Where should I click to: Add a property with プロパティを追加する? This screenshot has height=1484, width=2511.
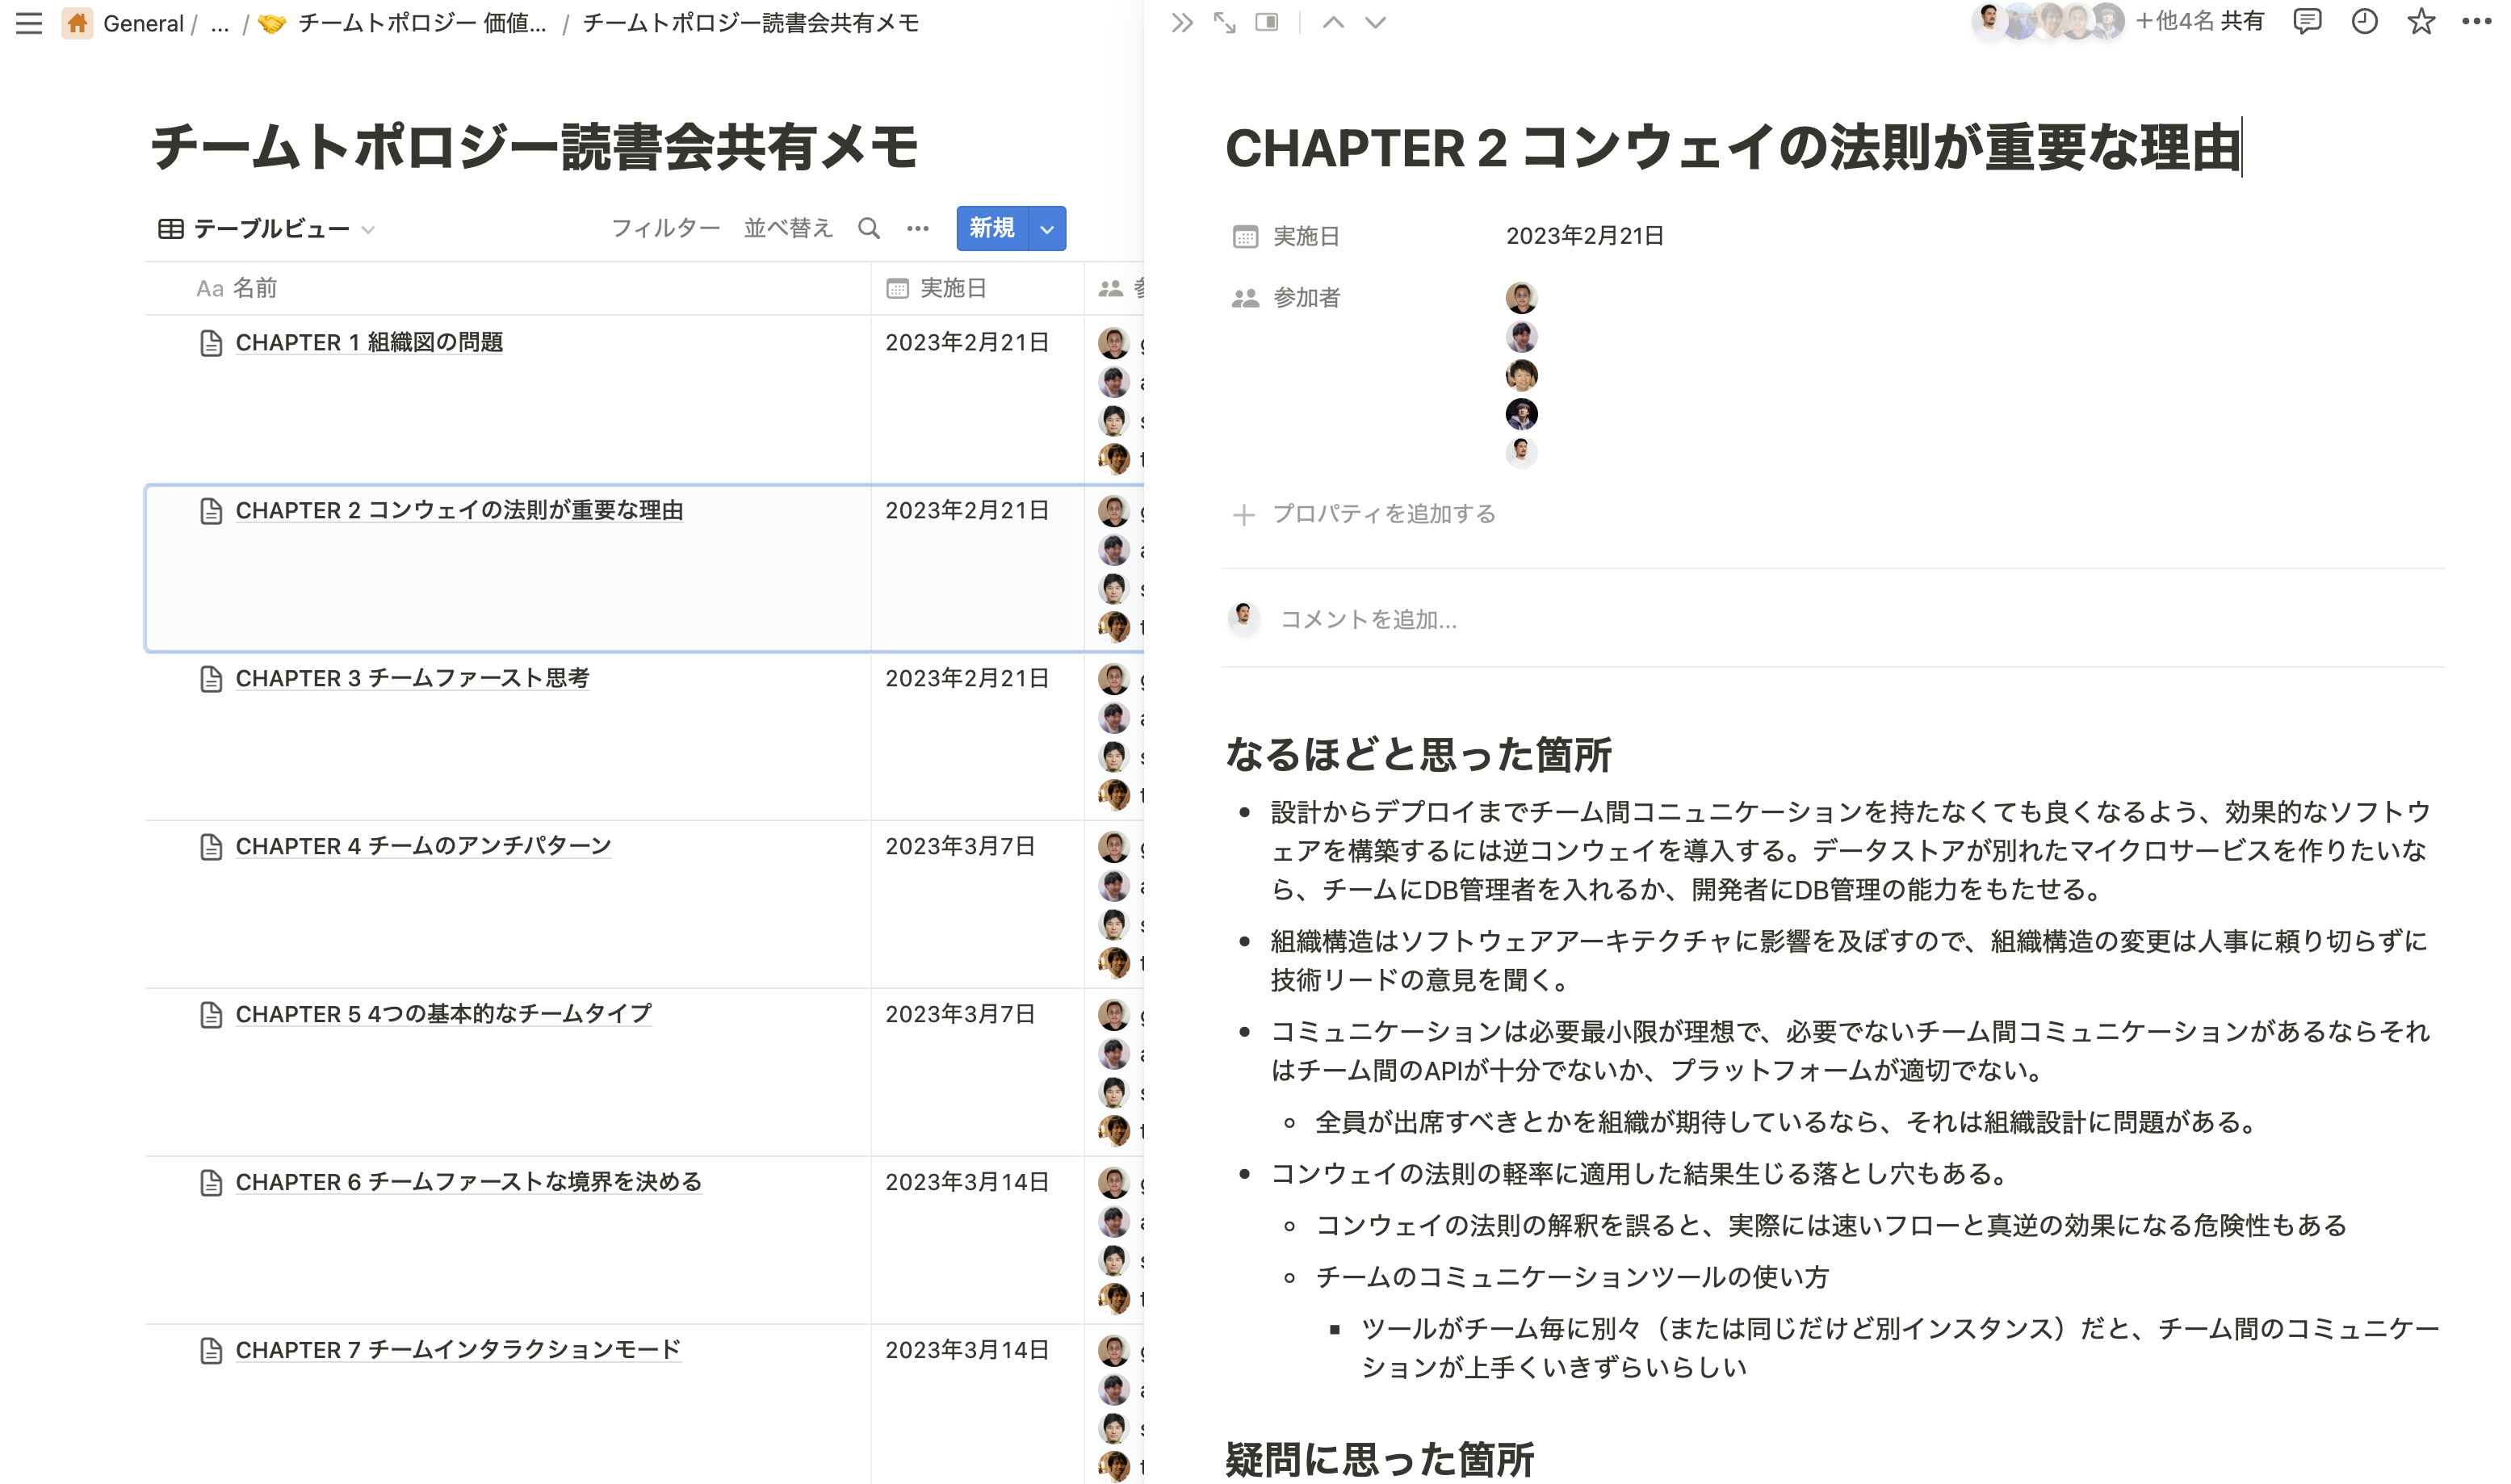coord(1384,514)
